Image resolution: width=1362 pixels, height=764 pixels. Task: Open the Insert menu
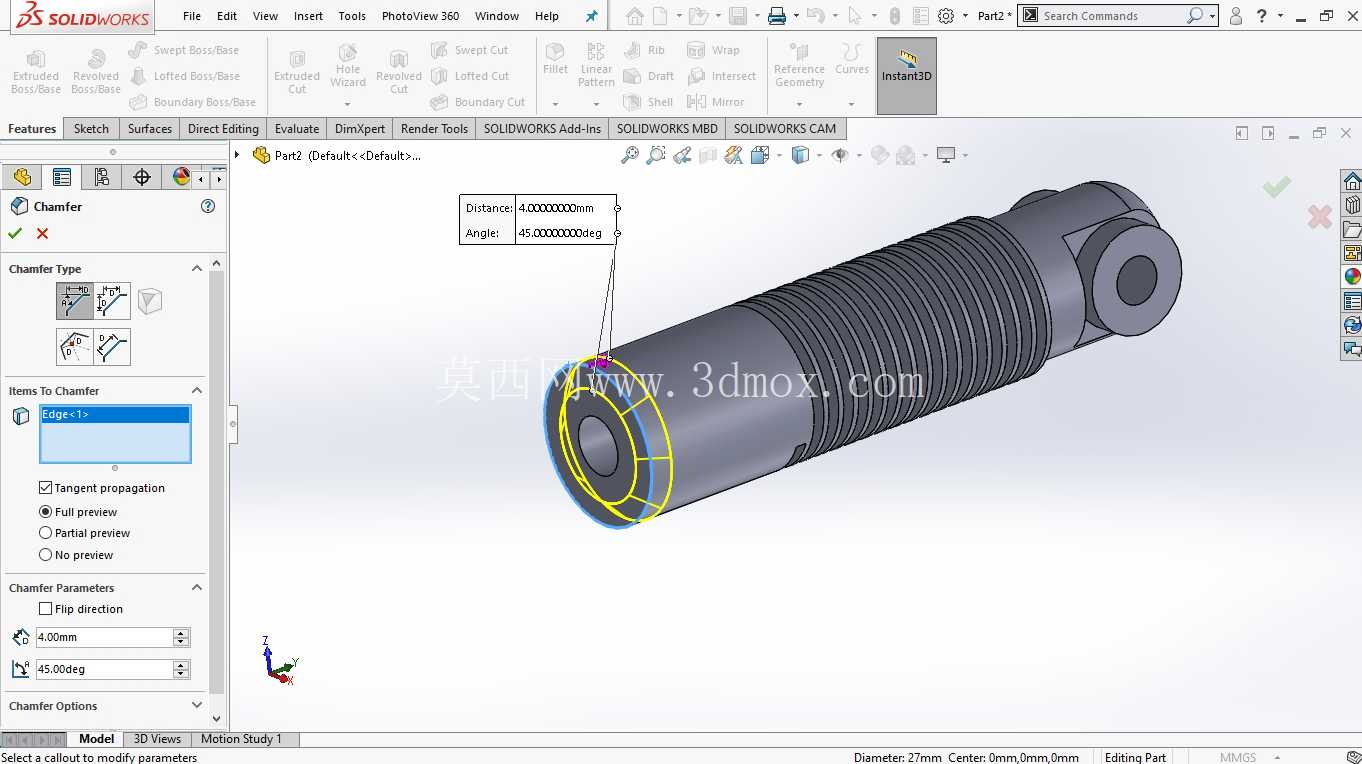[308, 16]
